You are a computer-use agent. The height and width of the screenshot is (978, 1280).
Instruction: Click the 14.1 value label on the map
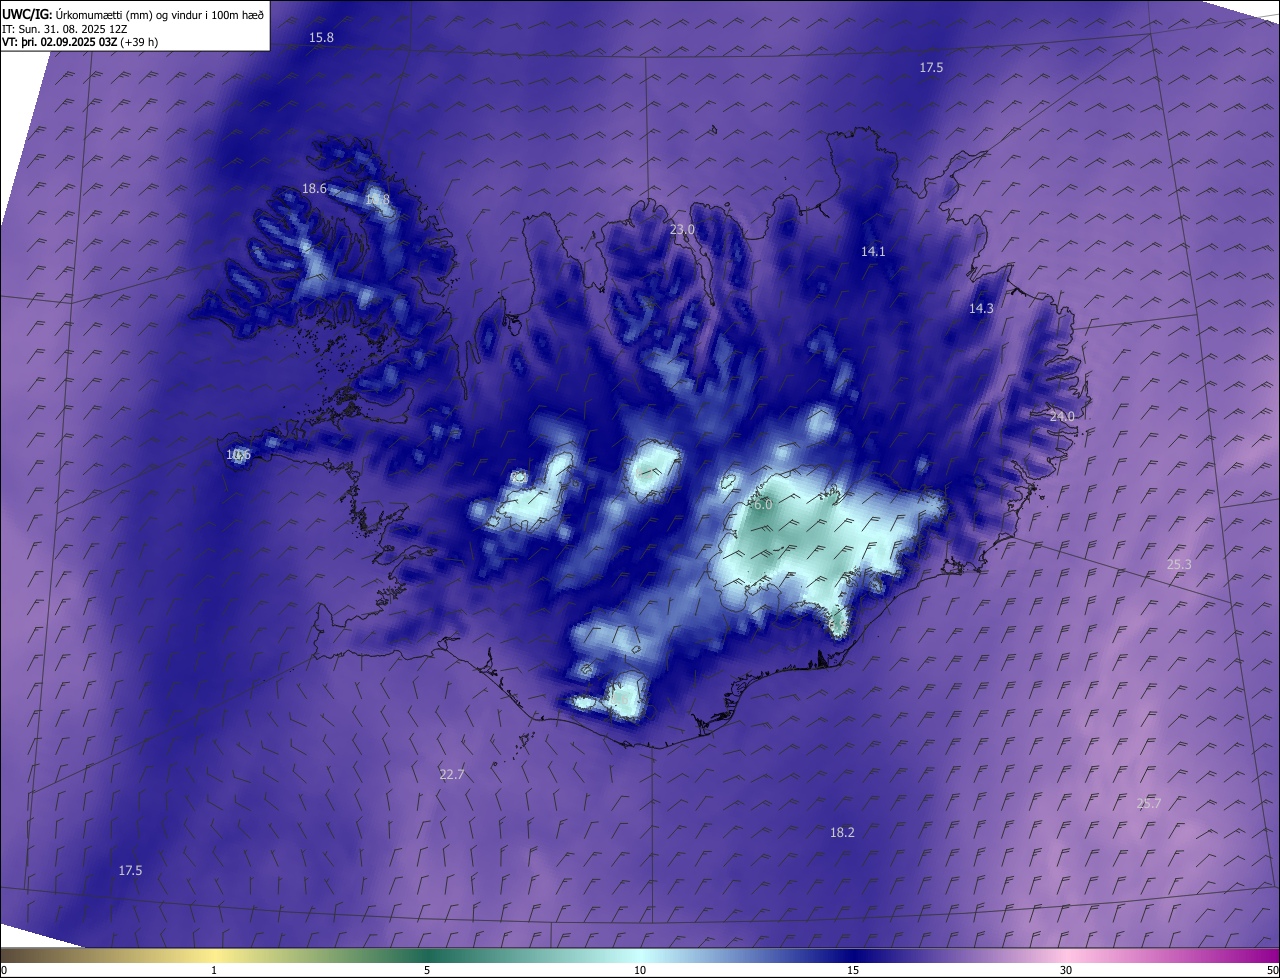(x=873, y=252)
